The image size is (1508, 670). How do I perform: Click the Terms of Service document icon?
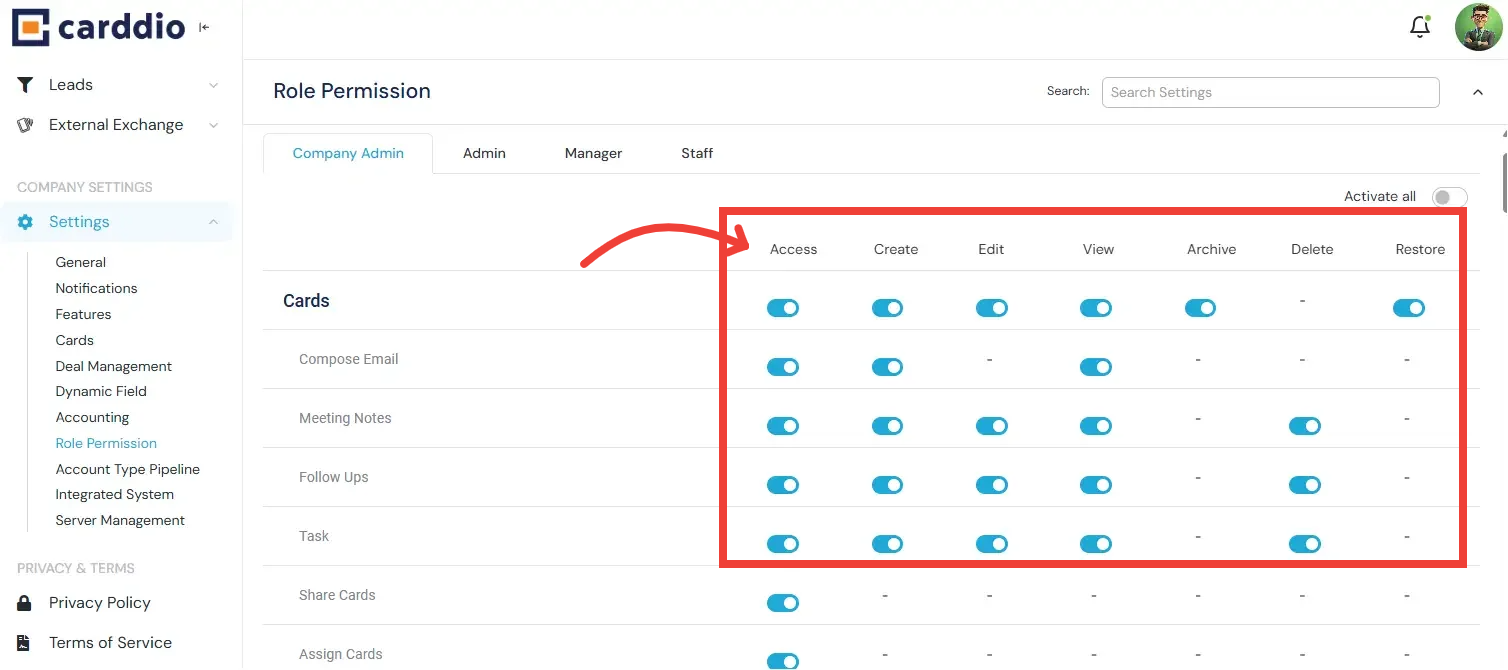click(25, 642)
